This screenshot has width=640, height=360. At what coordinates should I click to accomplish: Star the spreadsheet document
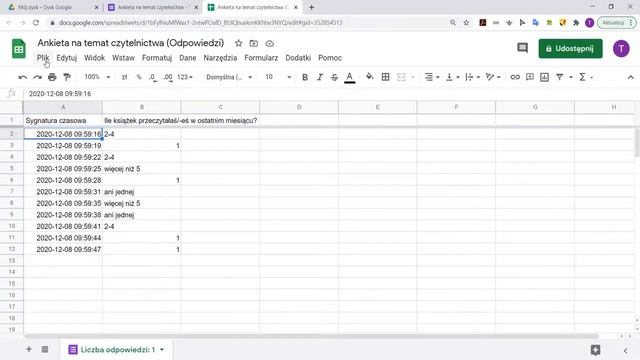click(238, 43)
